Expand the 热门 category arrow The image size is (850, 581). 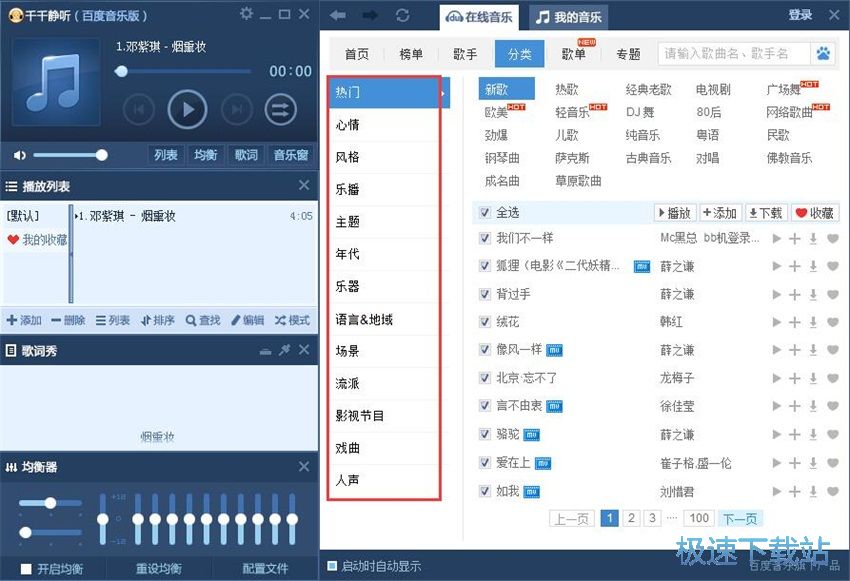444,93
